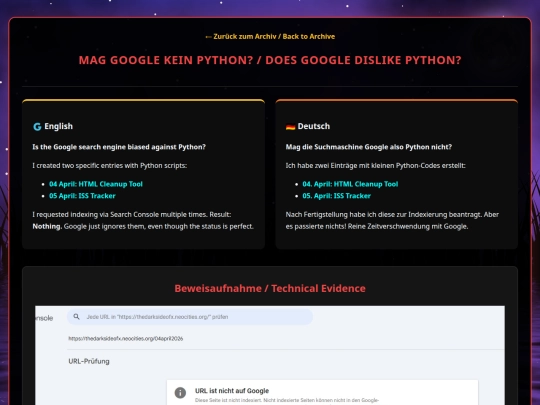Open English 04 April: HTML Cleanup Tool link
This screenshot has height=405, width=540.
click(x=96, y=184)
